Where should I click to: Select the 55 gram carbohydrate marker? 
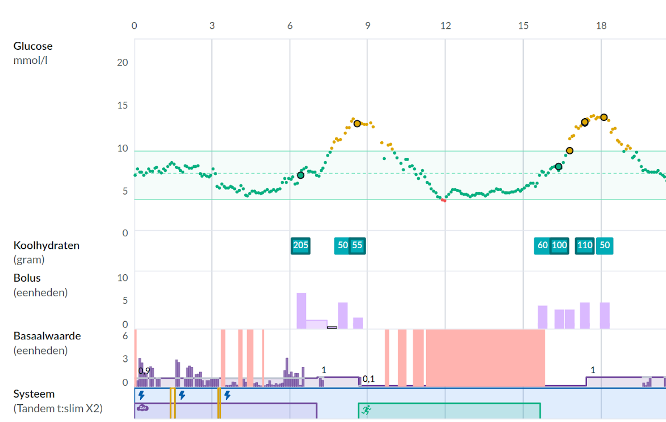click(357, 245)
